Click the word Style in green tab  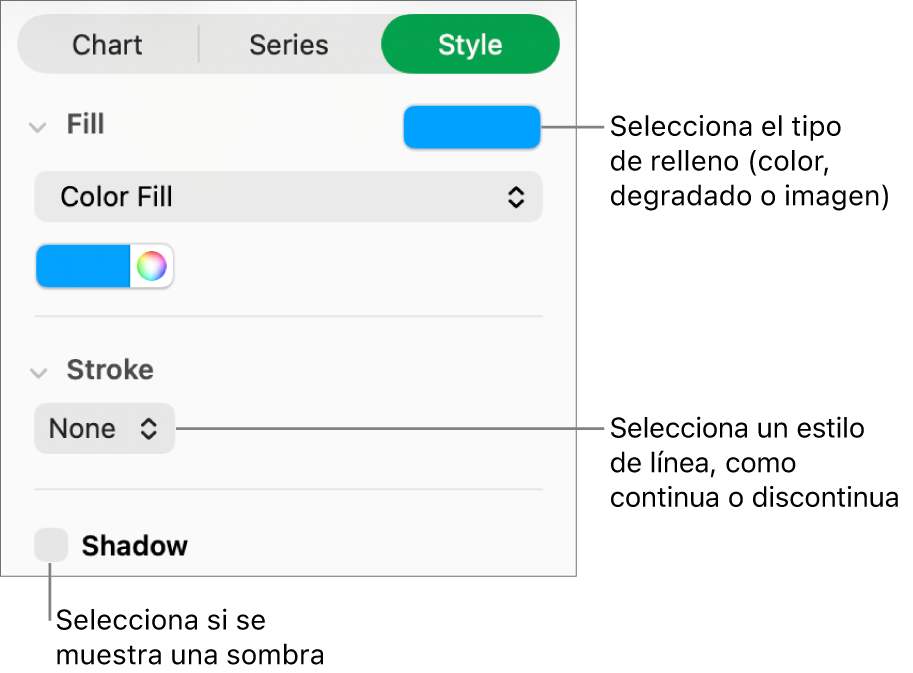(470, 45)
